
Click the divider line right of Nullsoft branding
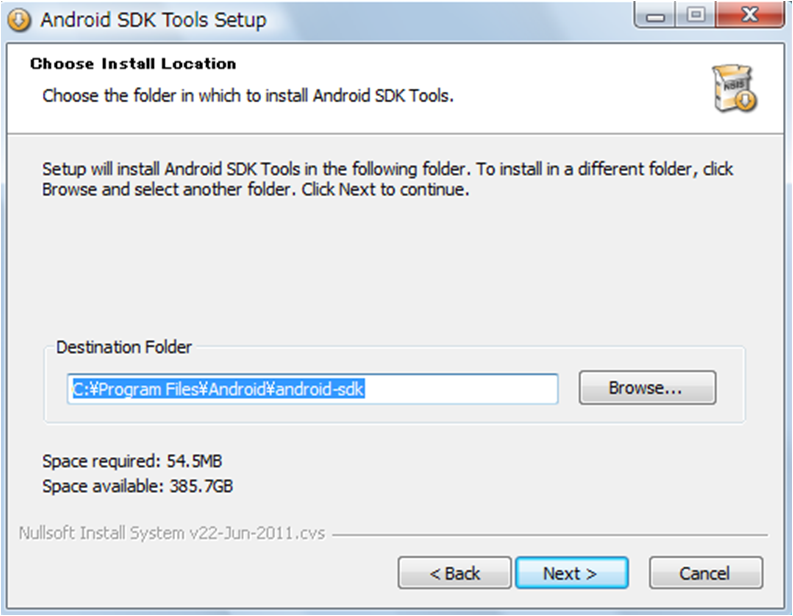pyautogui.click(x=550, y=534)
